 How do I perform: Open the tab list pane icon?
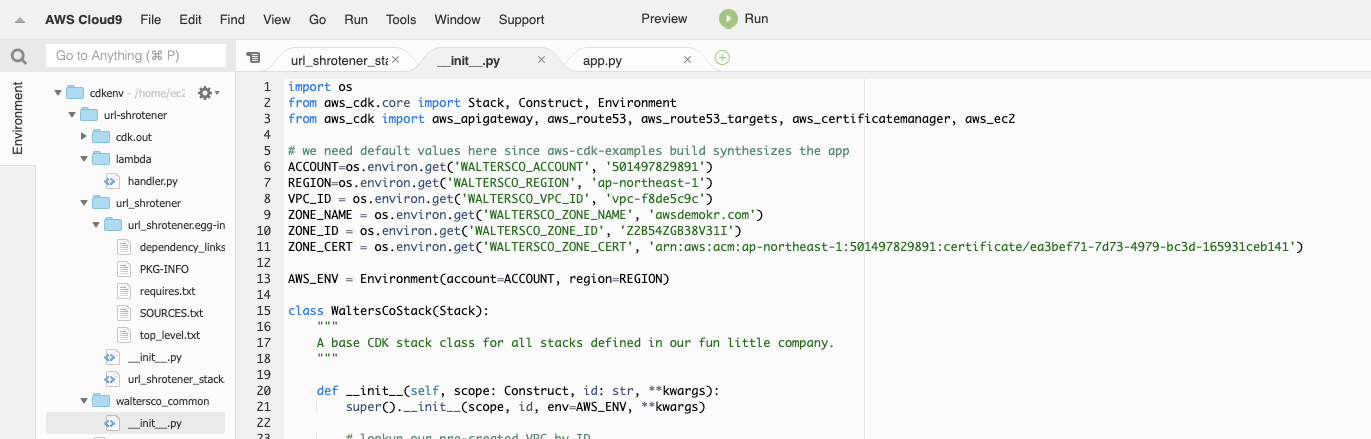[253, 58]
